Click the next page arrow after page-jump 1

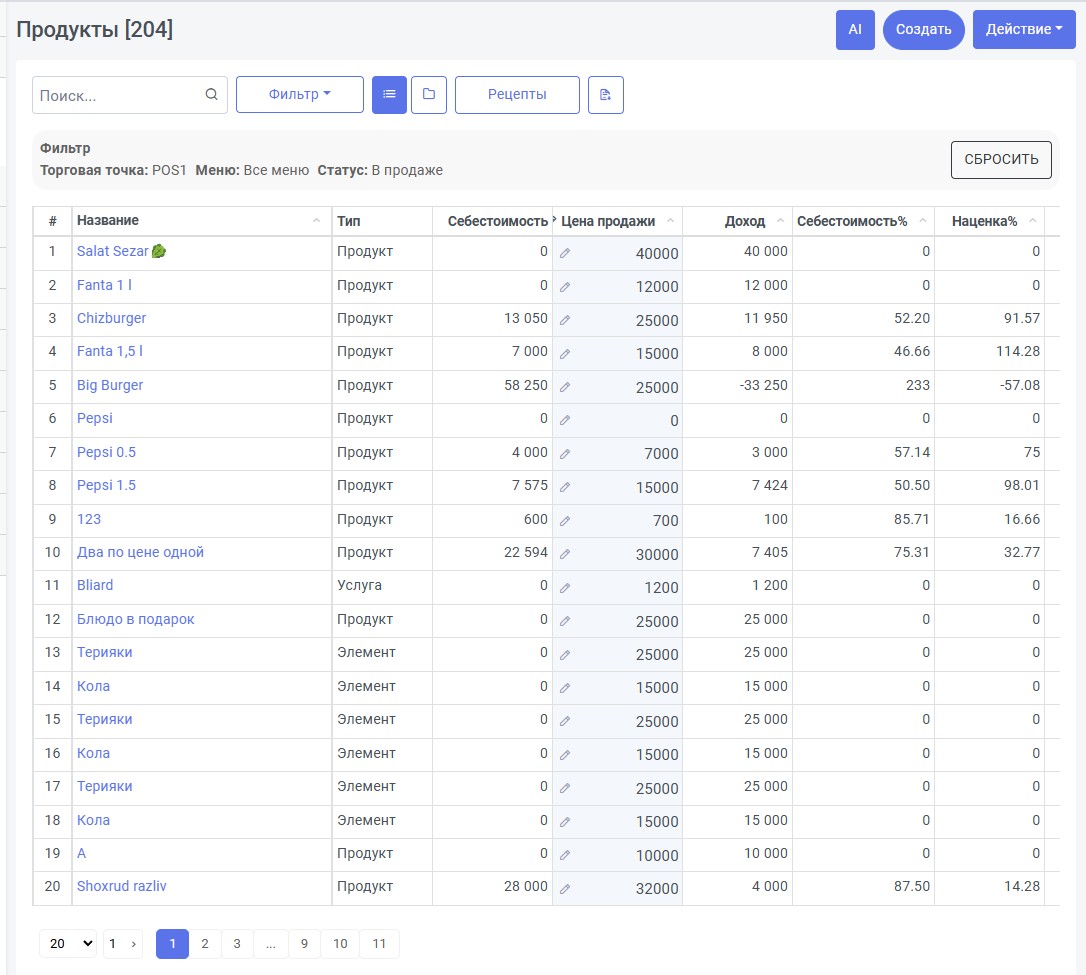(134, 944)
